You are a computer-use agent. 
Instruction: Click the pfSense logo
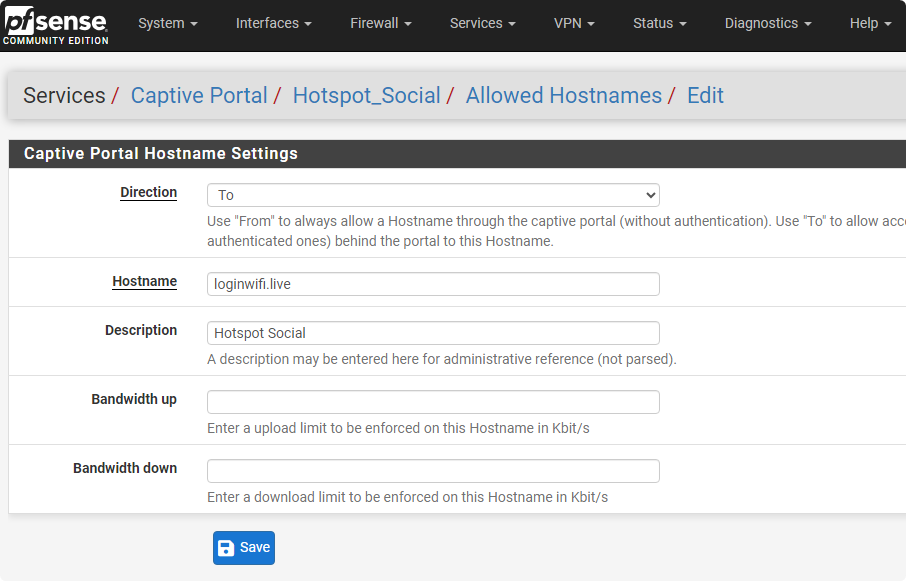(x=55, y=25)
